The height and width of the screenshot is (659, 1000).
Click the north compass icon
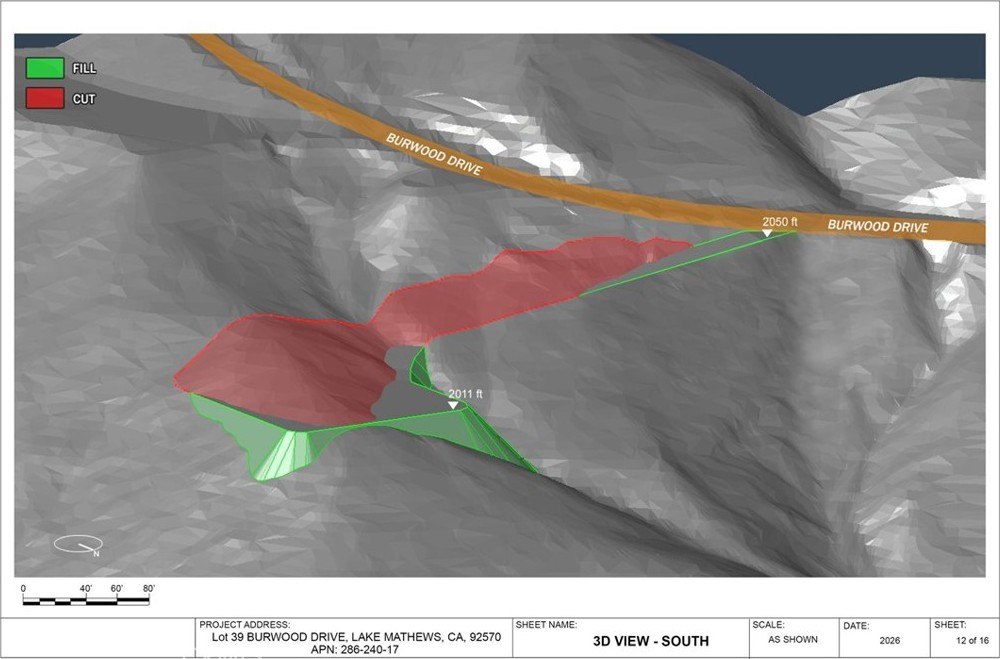(78, 545)
